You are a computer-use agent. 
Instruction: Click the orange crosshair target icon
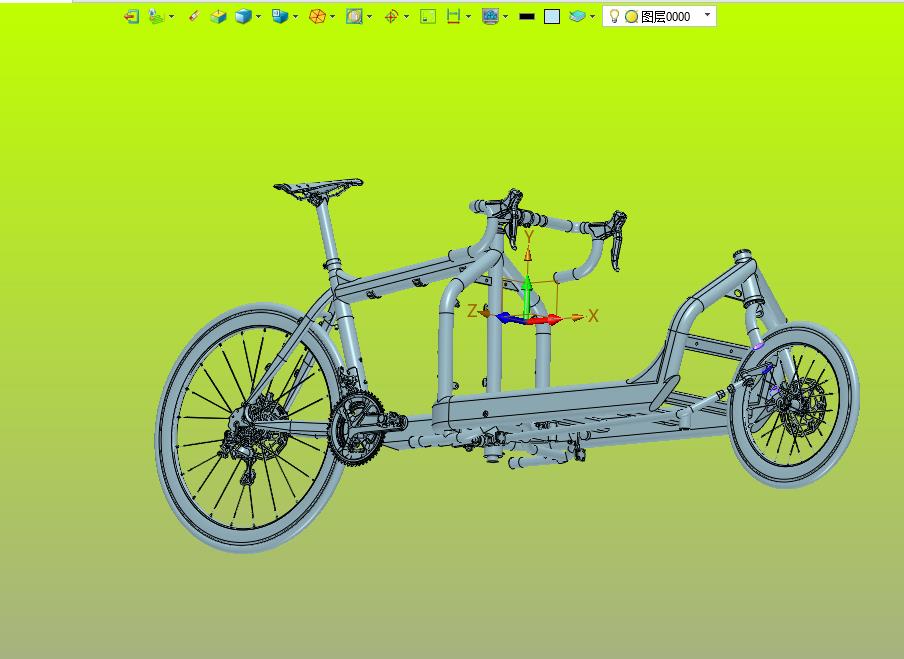(391, 16)
